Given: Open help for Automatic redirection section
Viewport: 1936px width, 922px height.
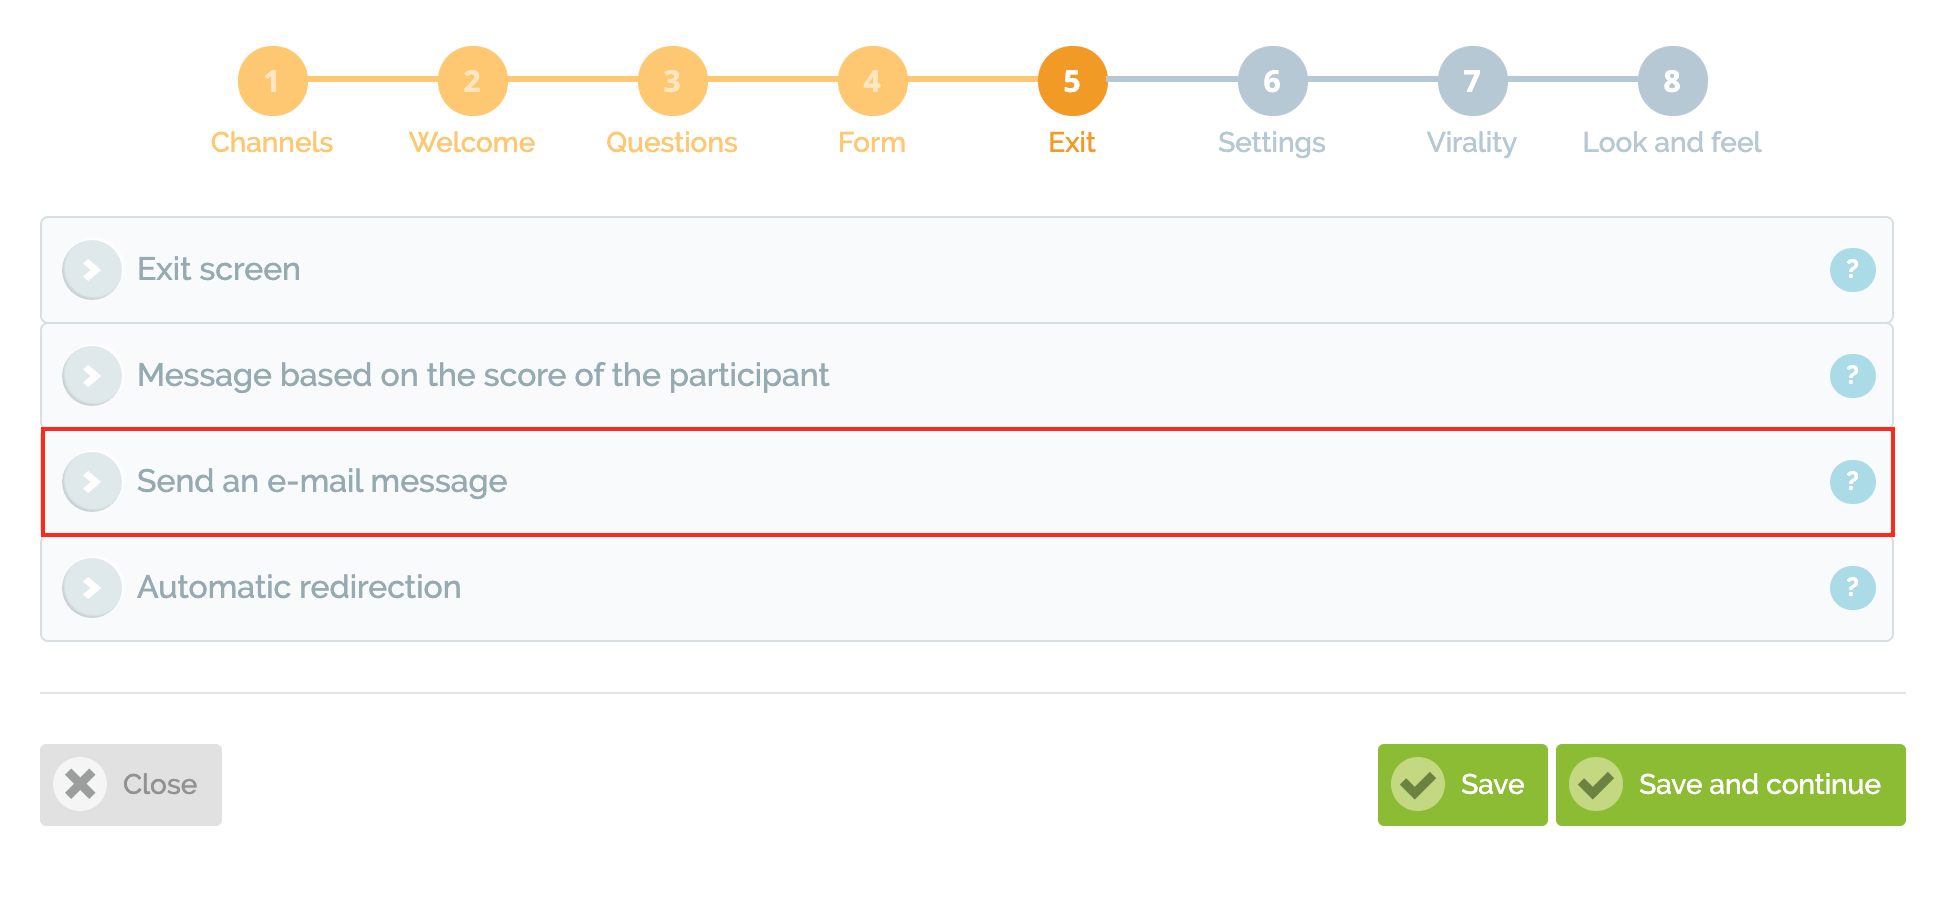Looking at the screenshot, I should pyautogui.click(x=1852, y=588).
